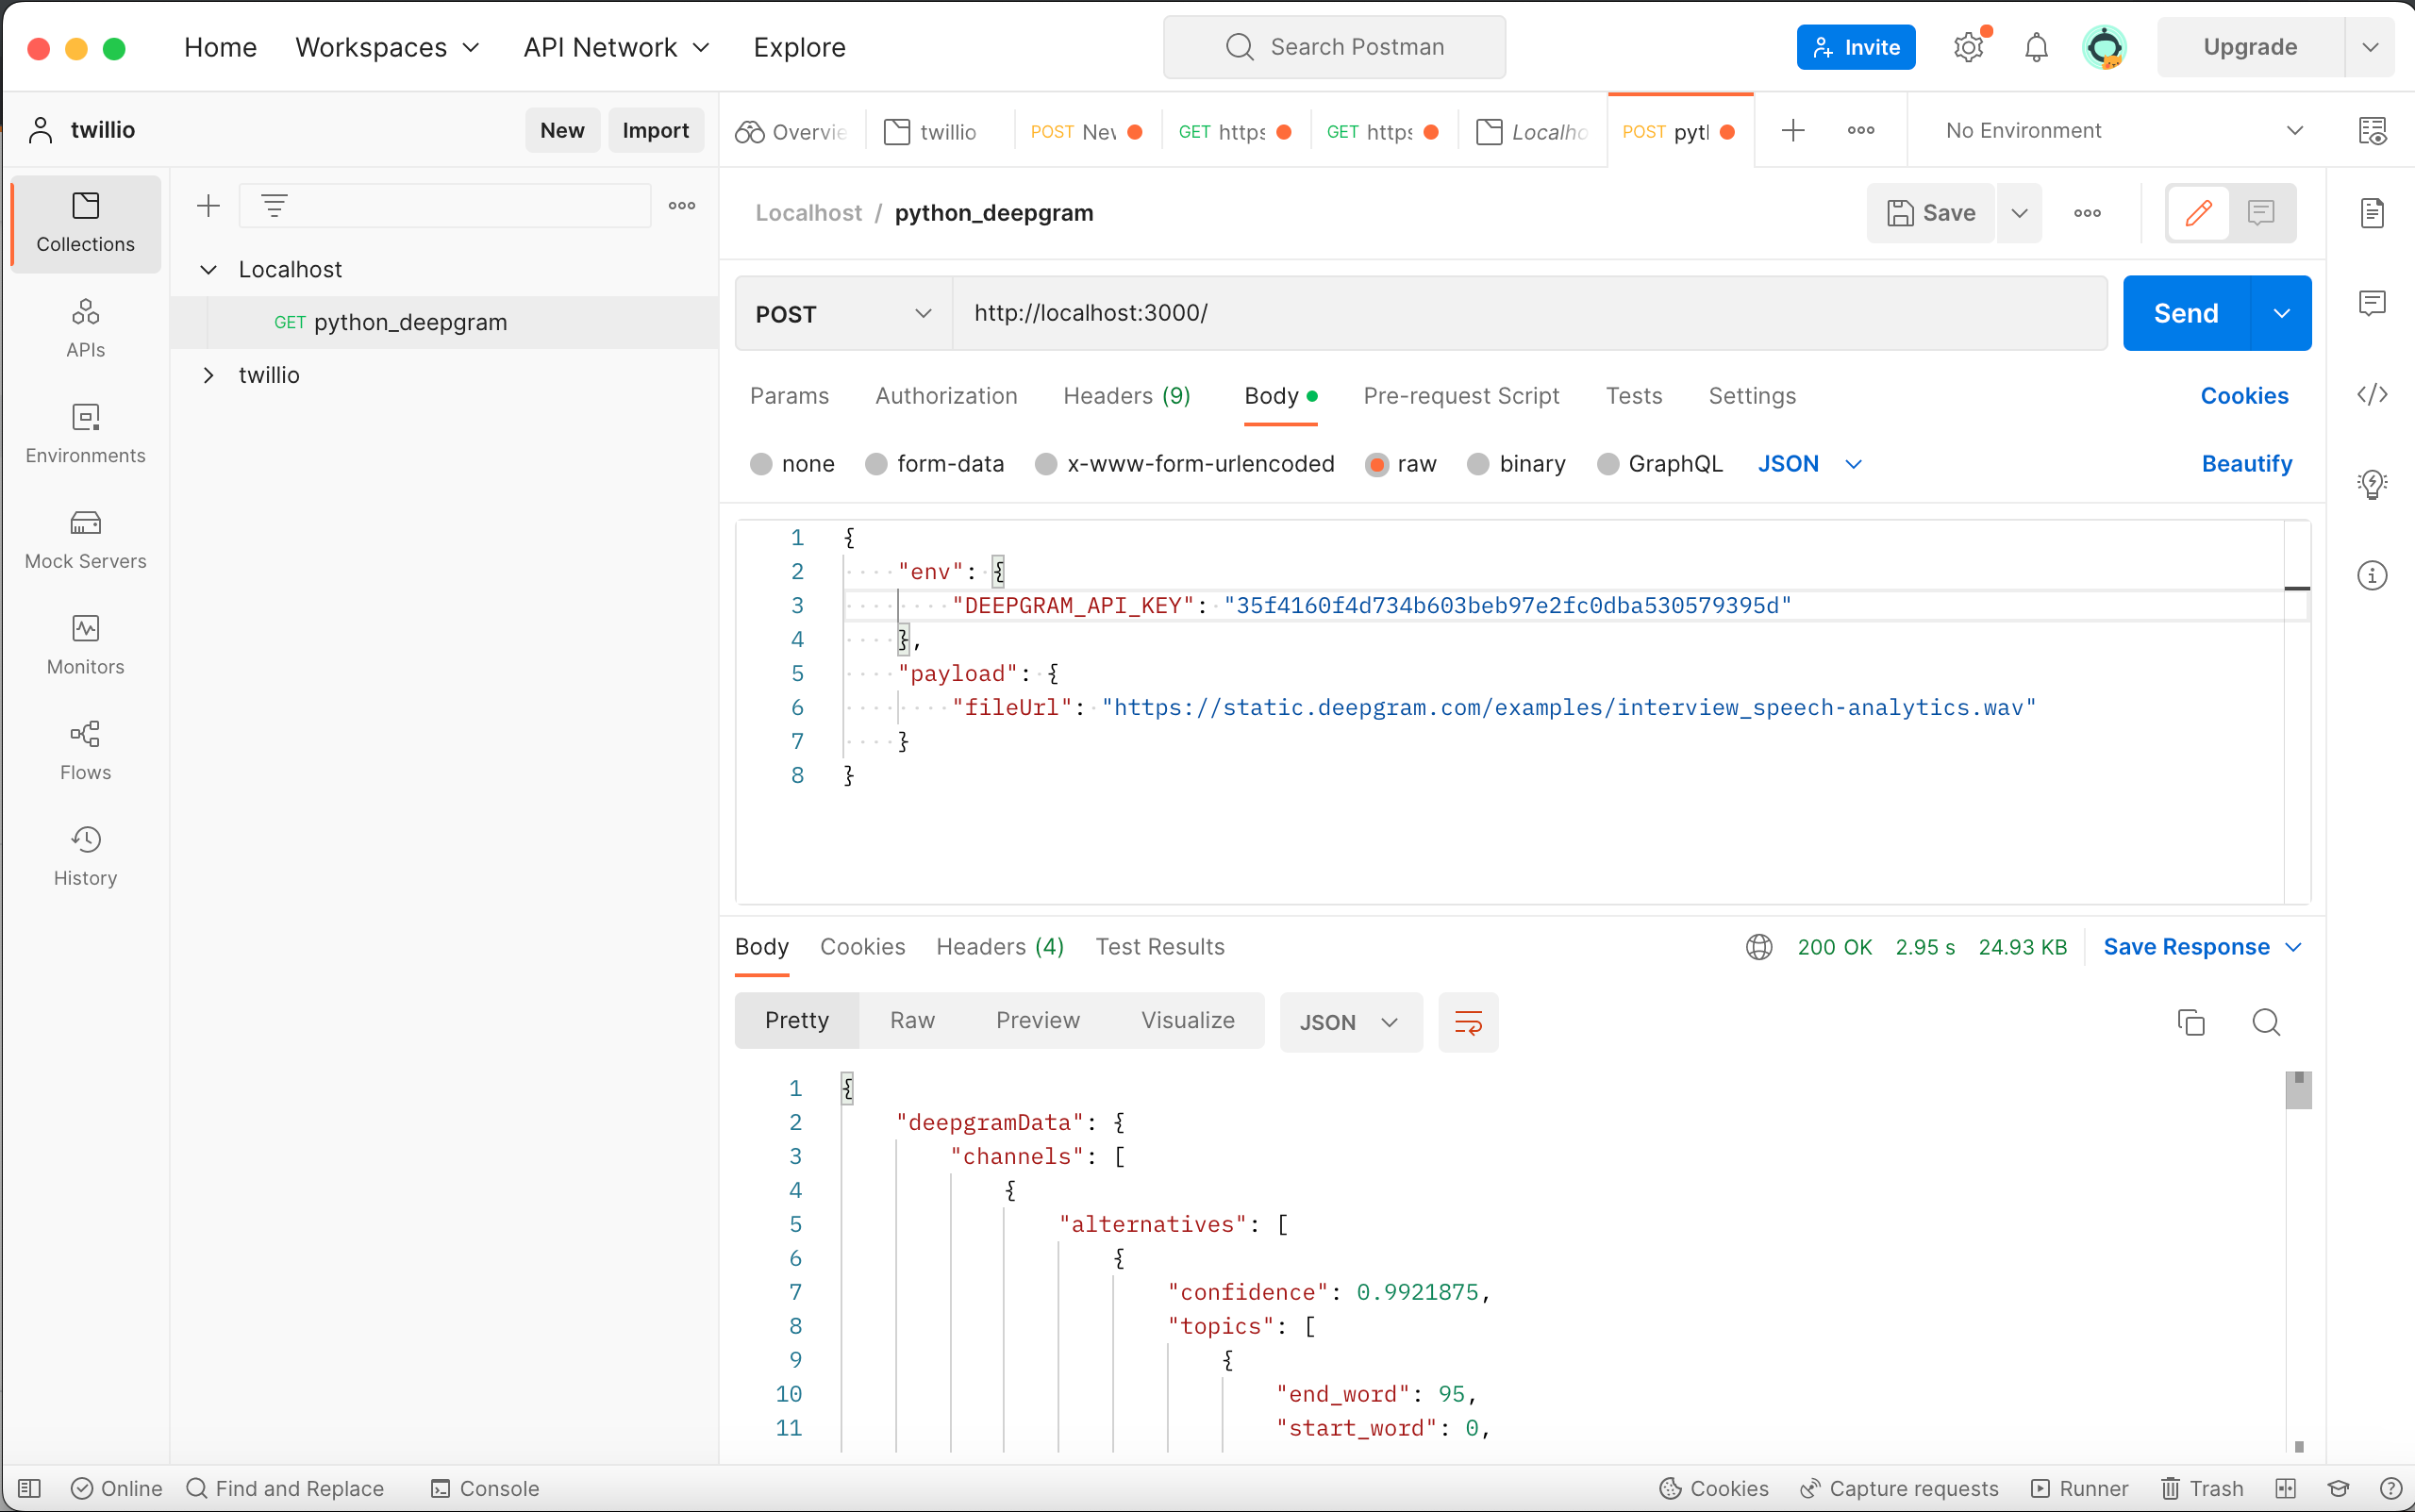This screenshot has height=1512, width=2415.
Task: Search the response with the magnifier icon
Action: click(2265, 1022)
